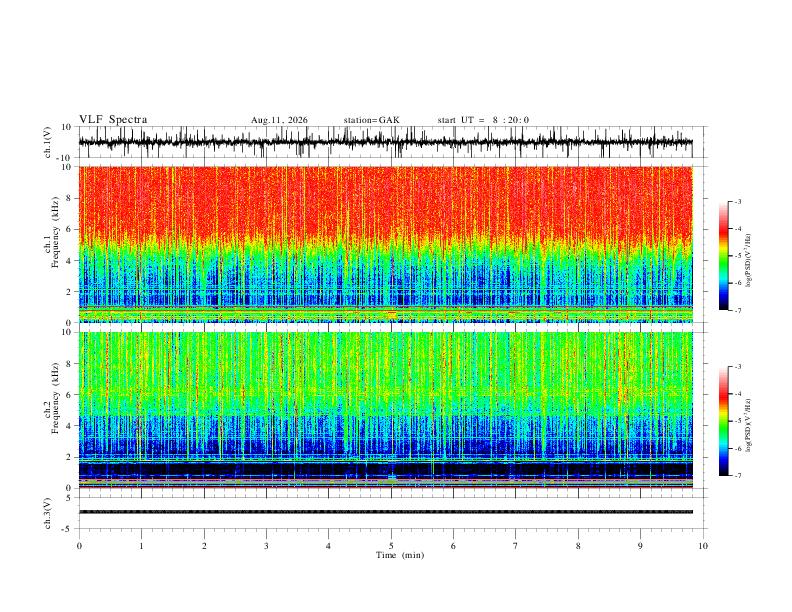Click the "Time (min)" axis label

pos(400,555)
